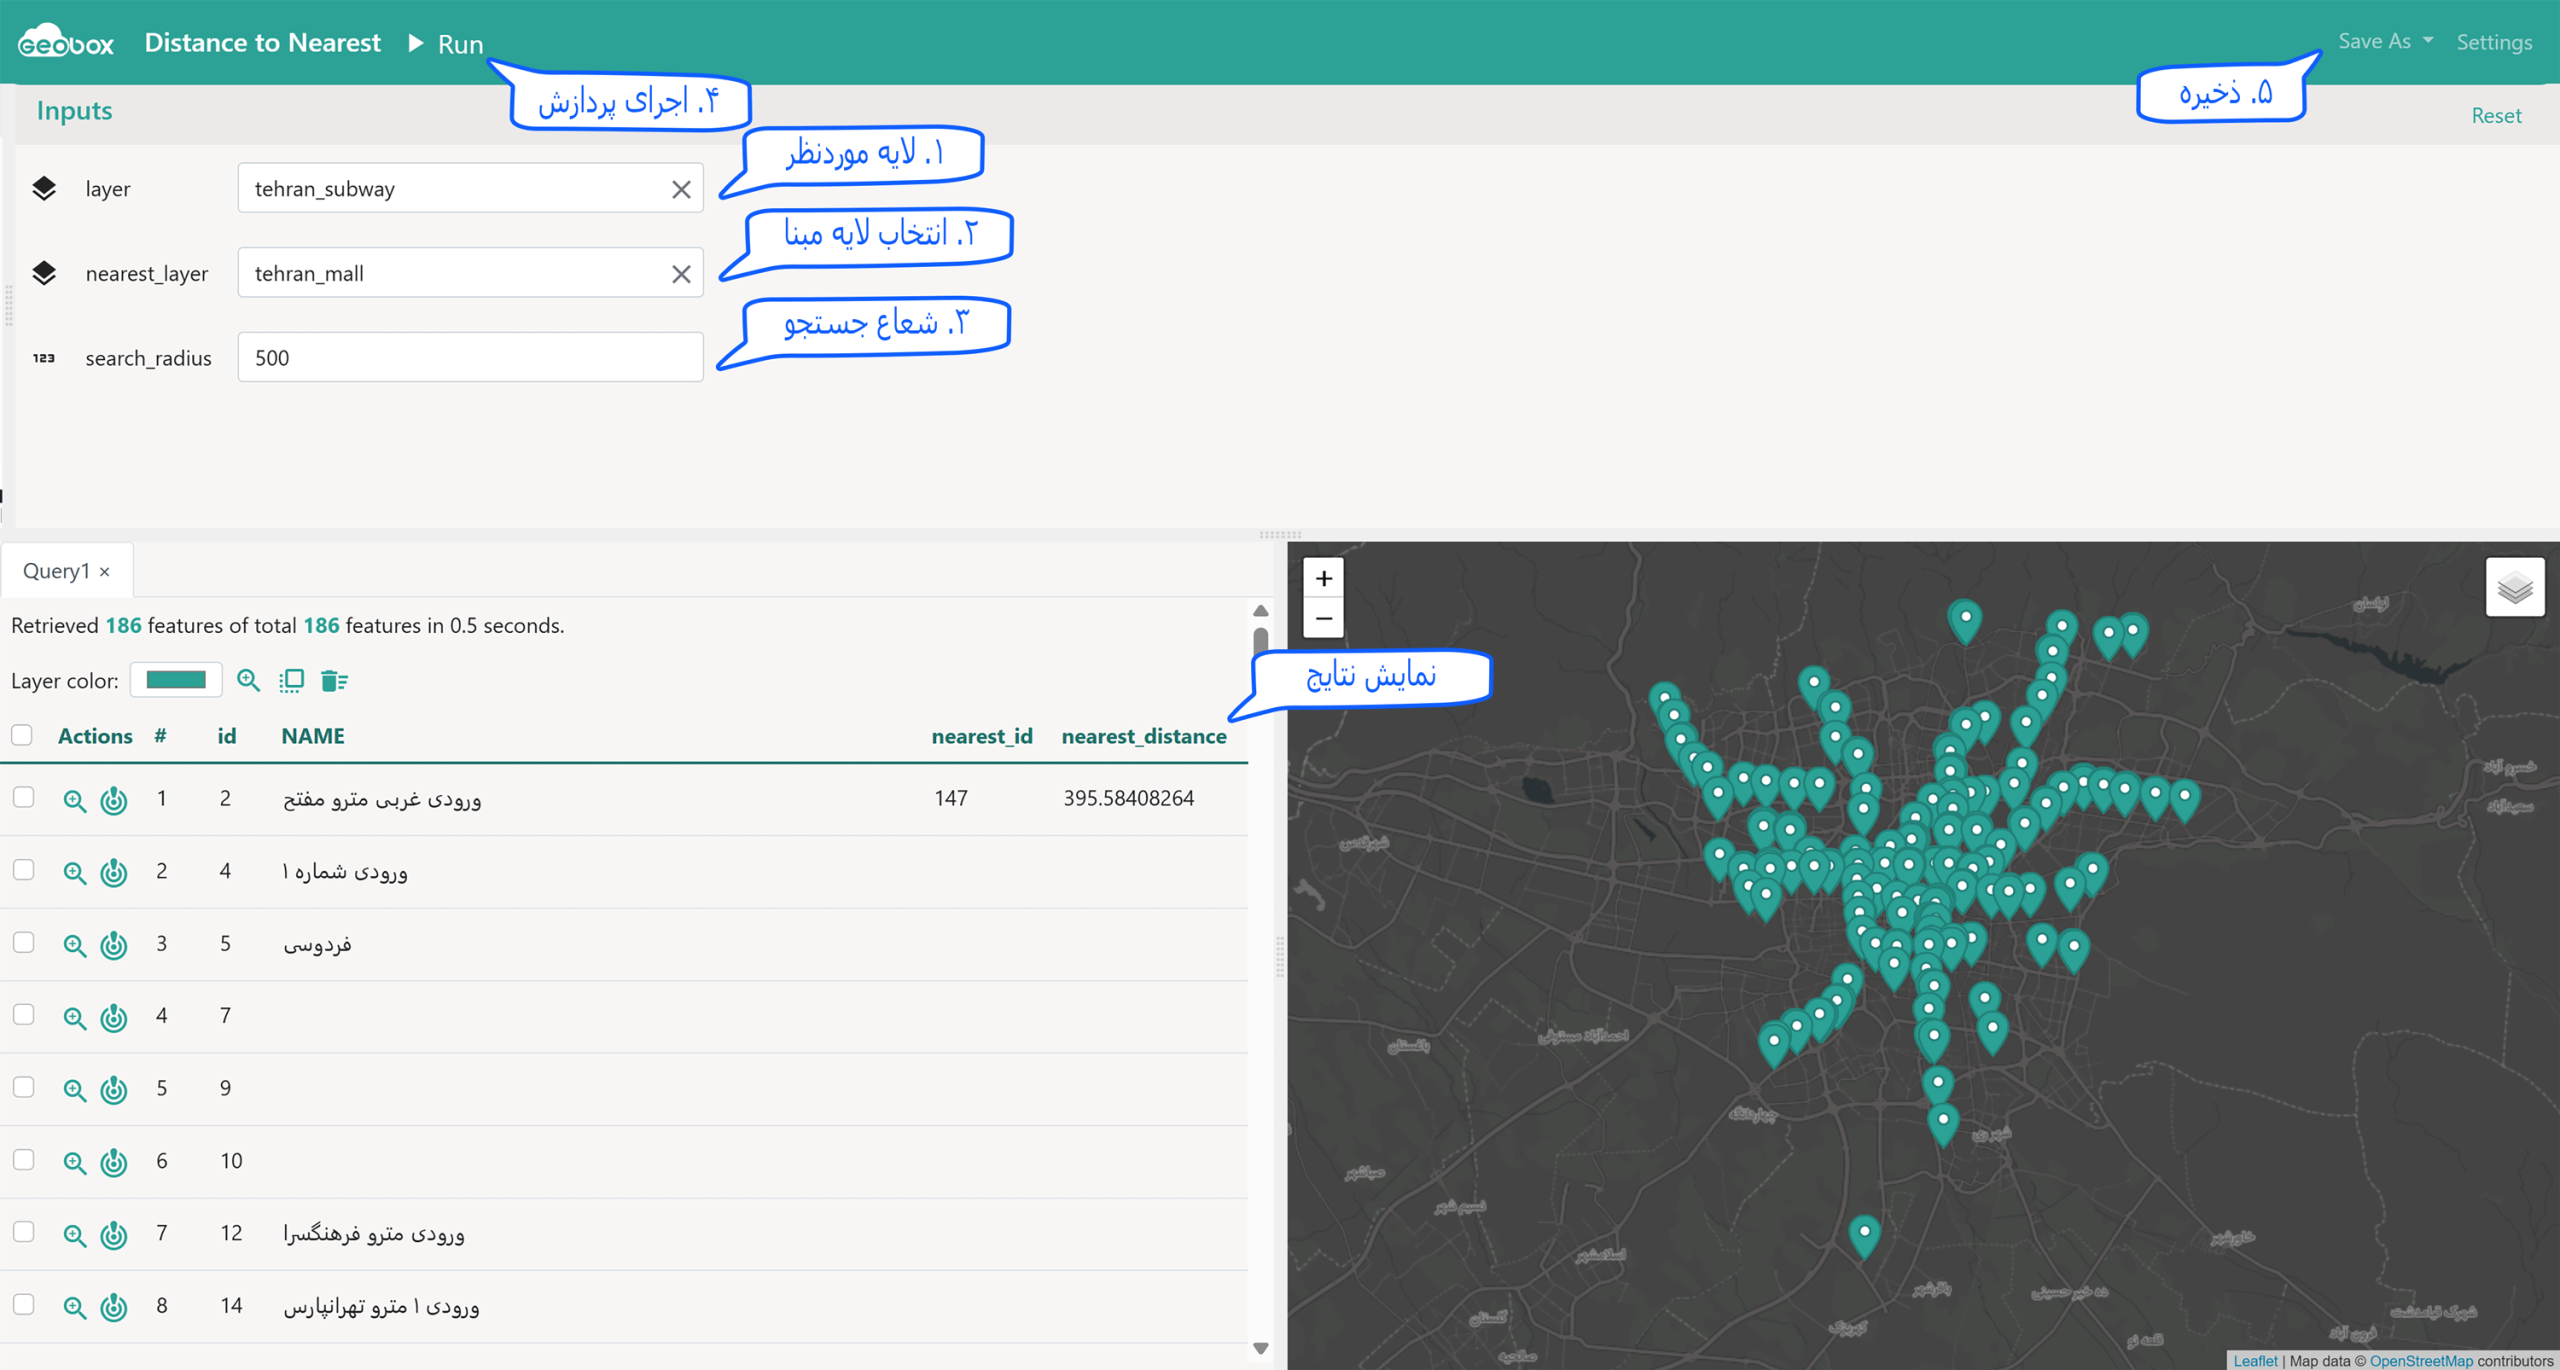The width and height of the screenshot is (2560, 1370).
Task: Open Settings in top bar
Action: click(x=2494, y=42)
